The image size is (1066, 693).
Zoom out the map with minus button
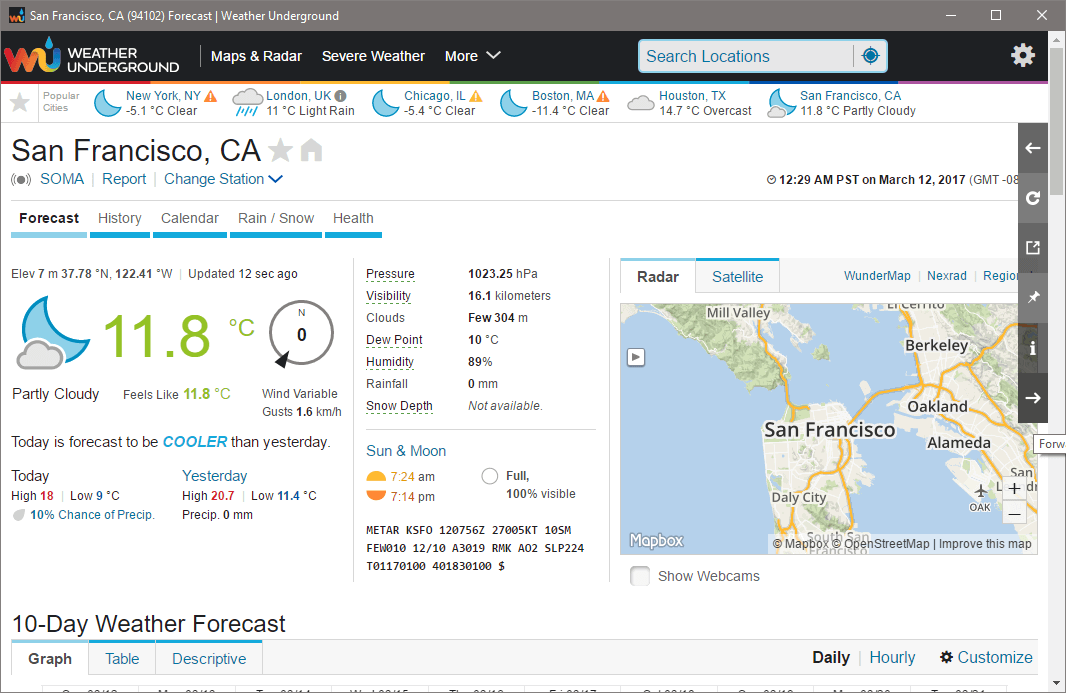[1014, 513]
